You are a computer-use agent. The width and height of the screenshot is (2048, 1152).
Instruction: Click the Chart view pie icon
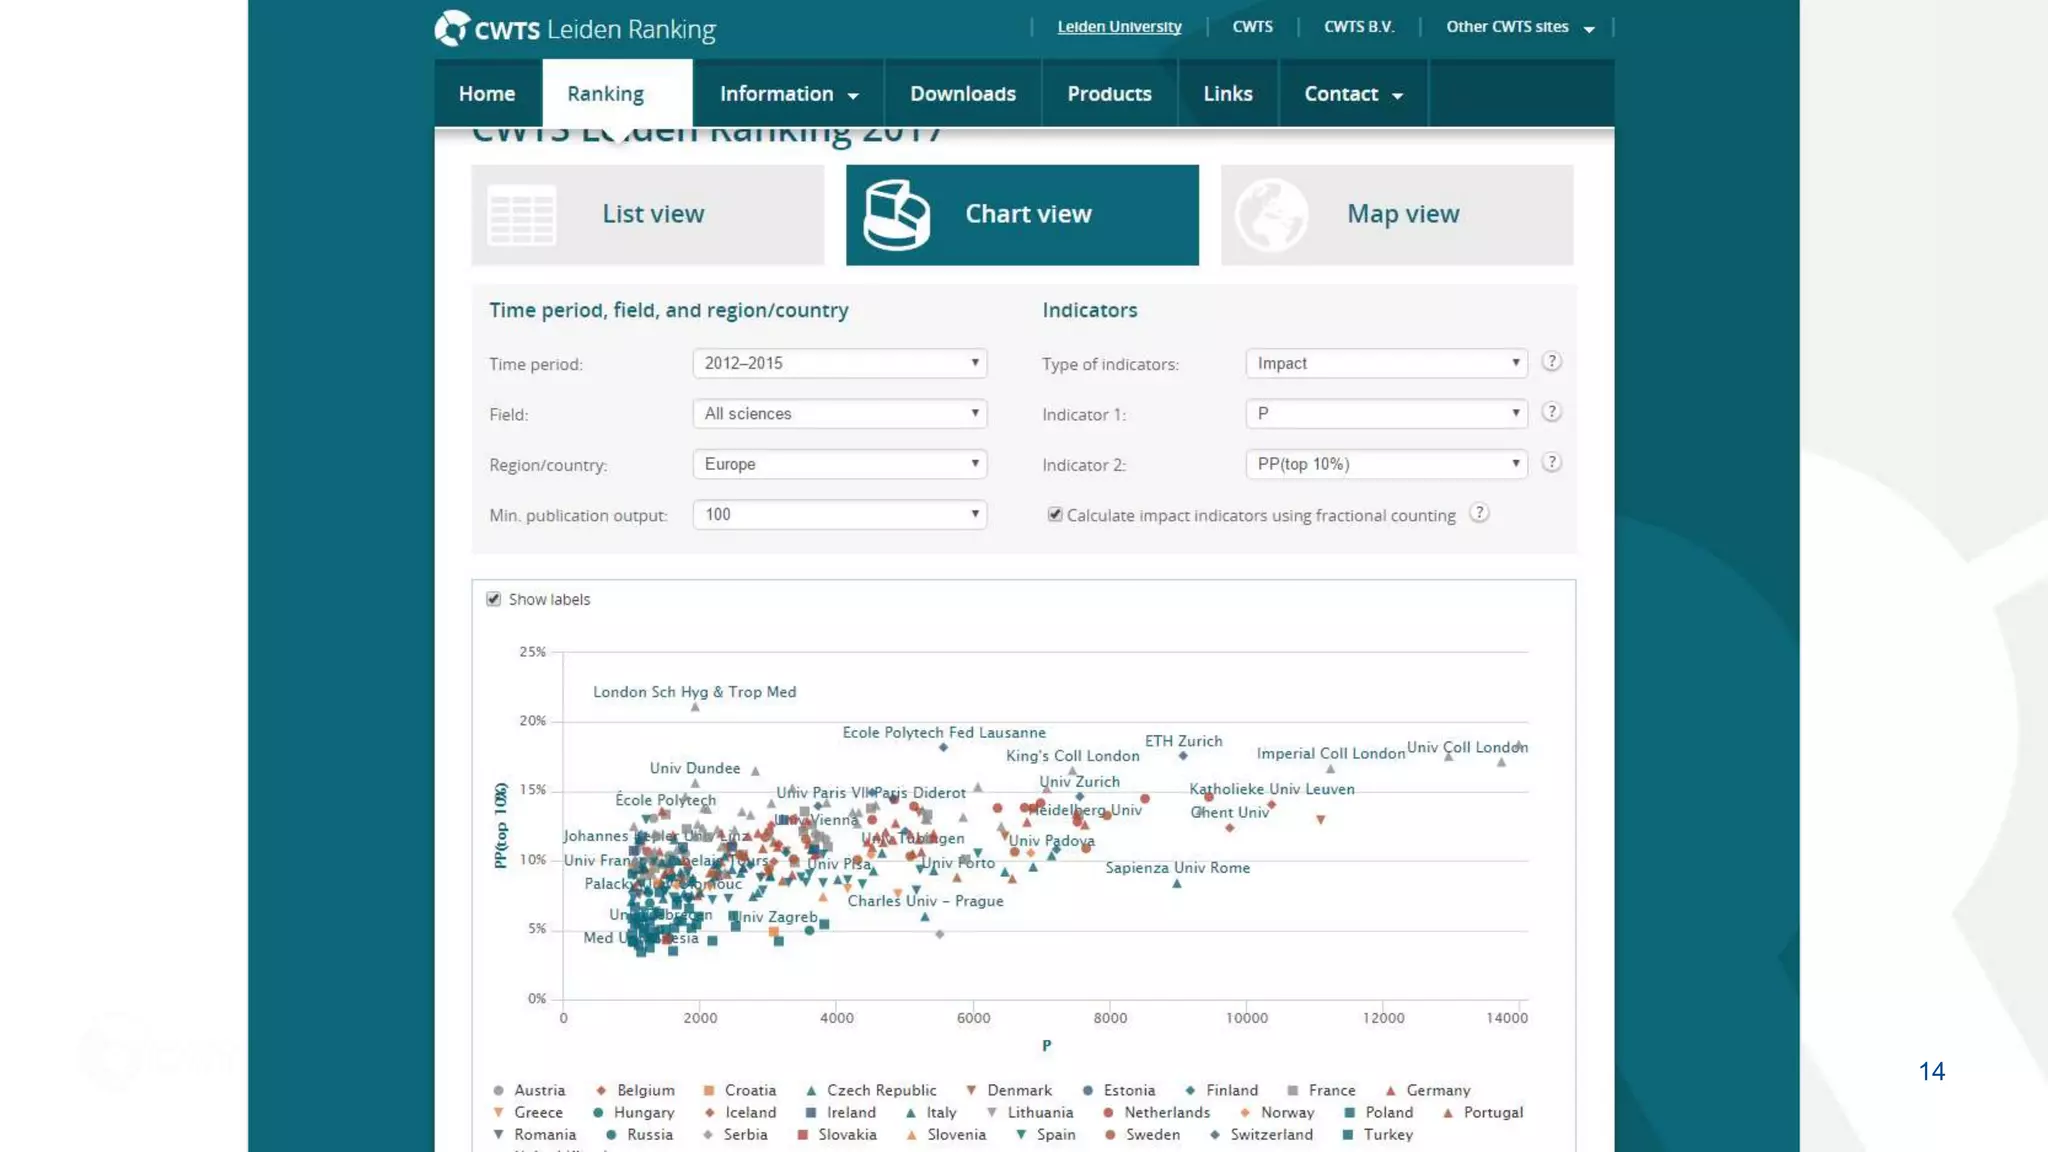click(x=896, y=215)
